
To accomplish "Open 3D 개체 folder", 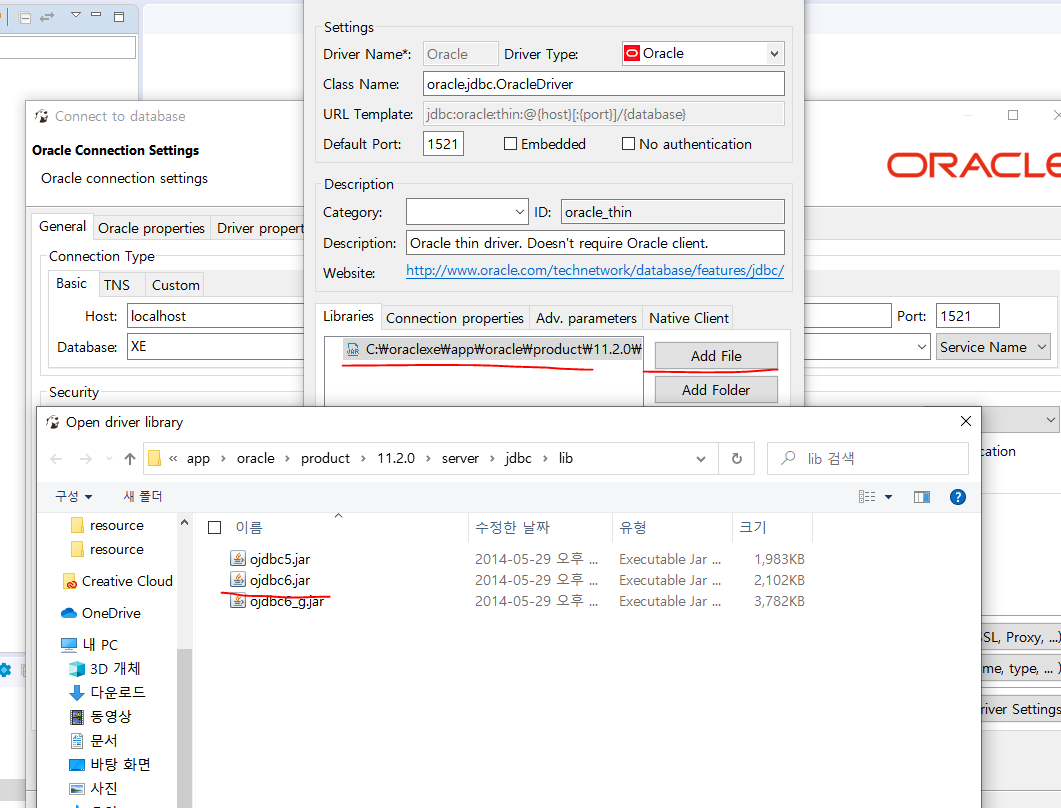I will [x=105, y=669].
